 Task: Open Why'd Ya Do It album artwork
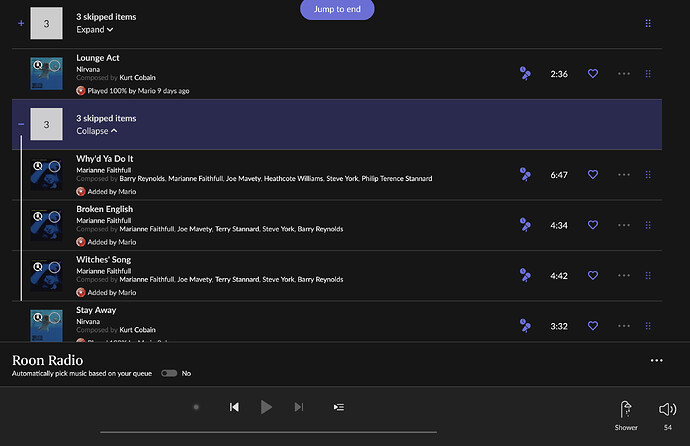coord(46,175)
